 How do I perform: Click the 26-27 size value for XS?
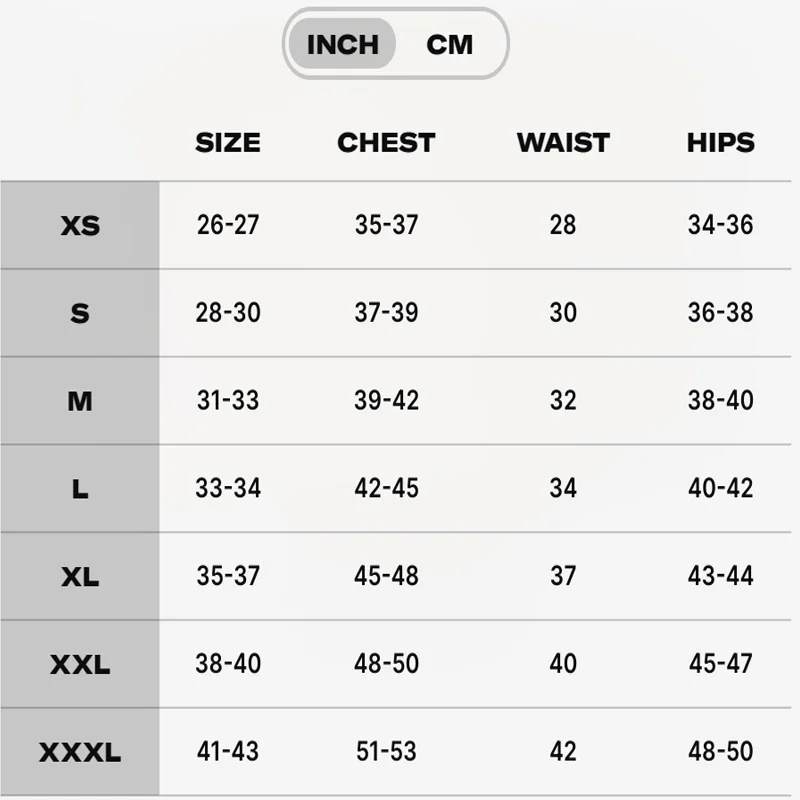(x=228, y=225)
